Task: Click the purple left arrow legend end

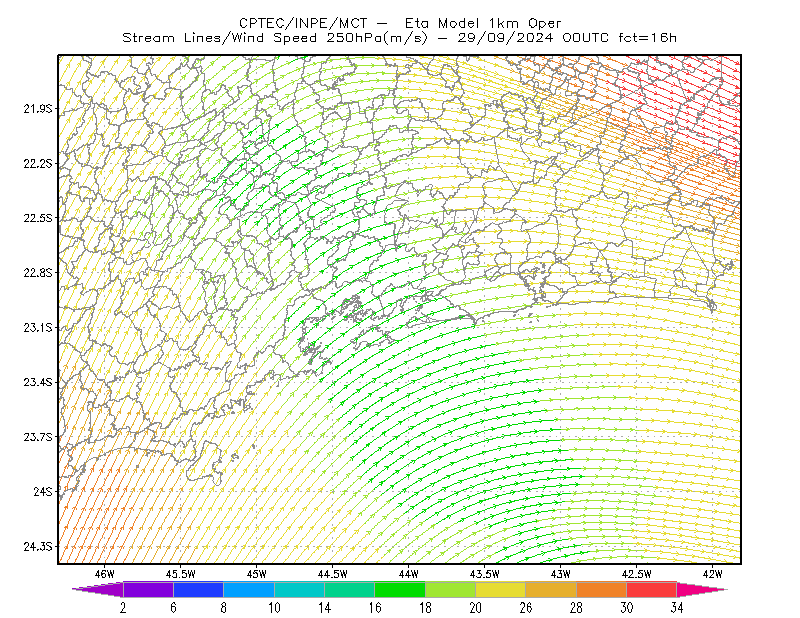Action: click(x=97, y=589)
